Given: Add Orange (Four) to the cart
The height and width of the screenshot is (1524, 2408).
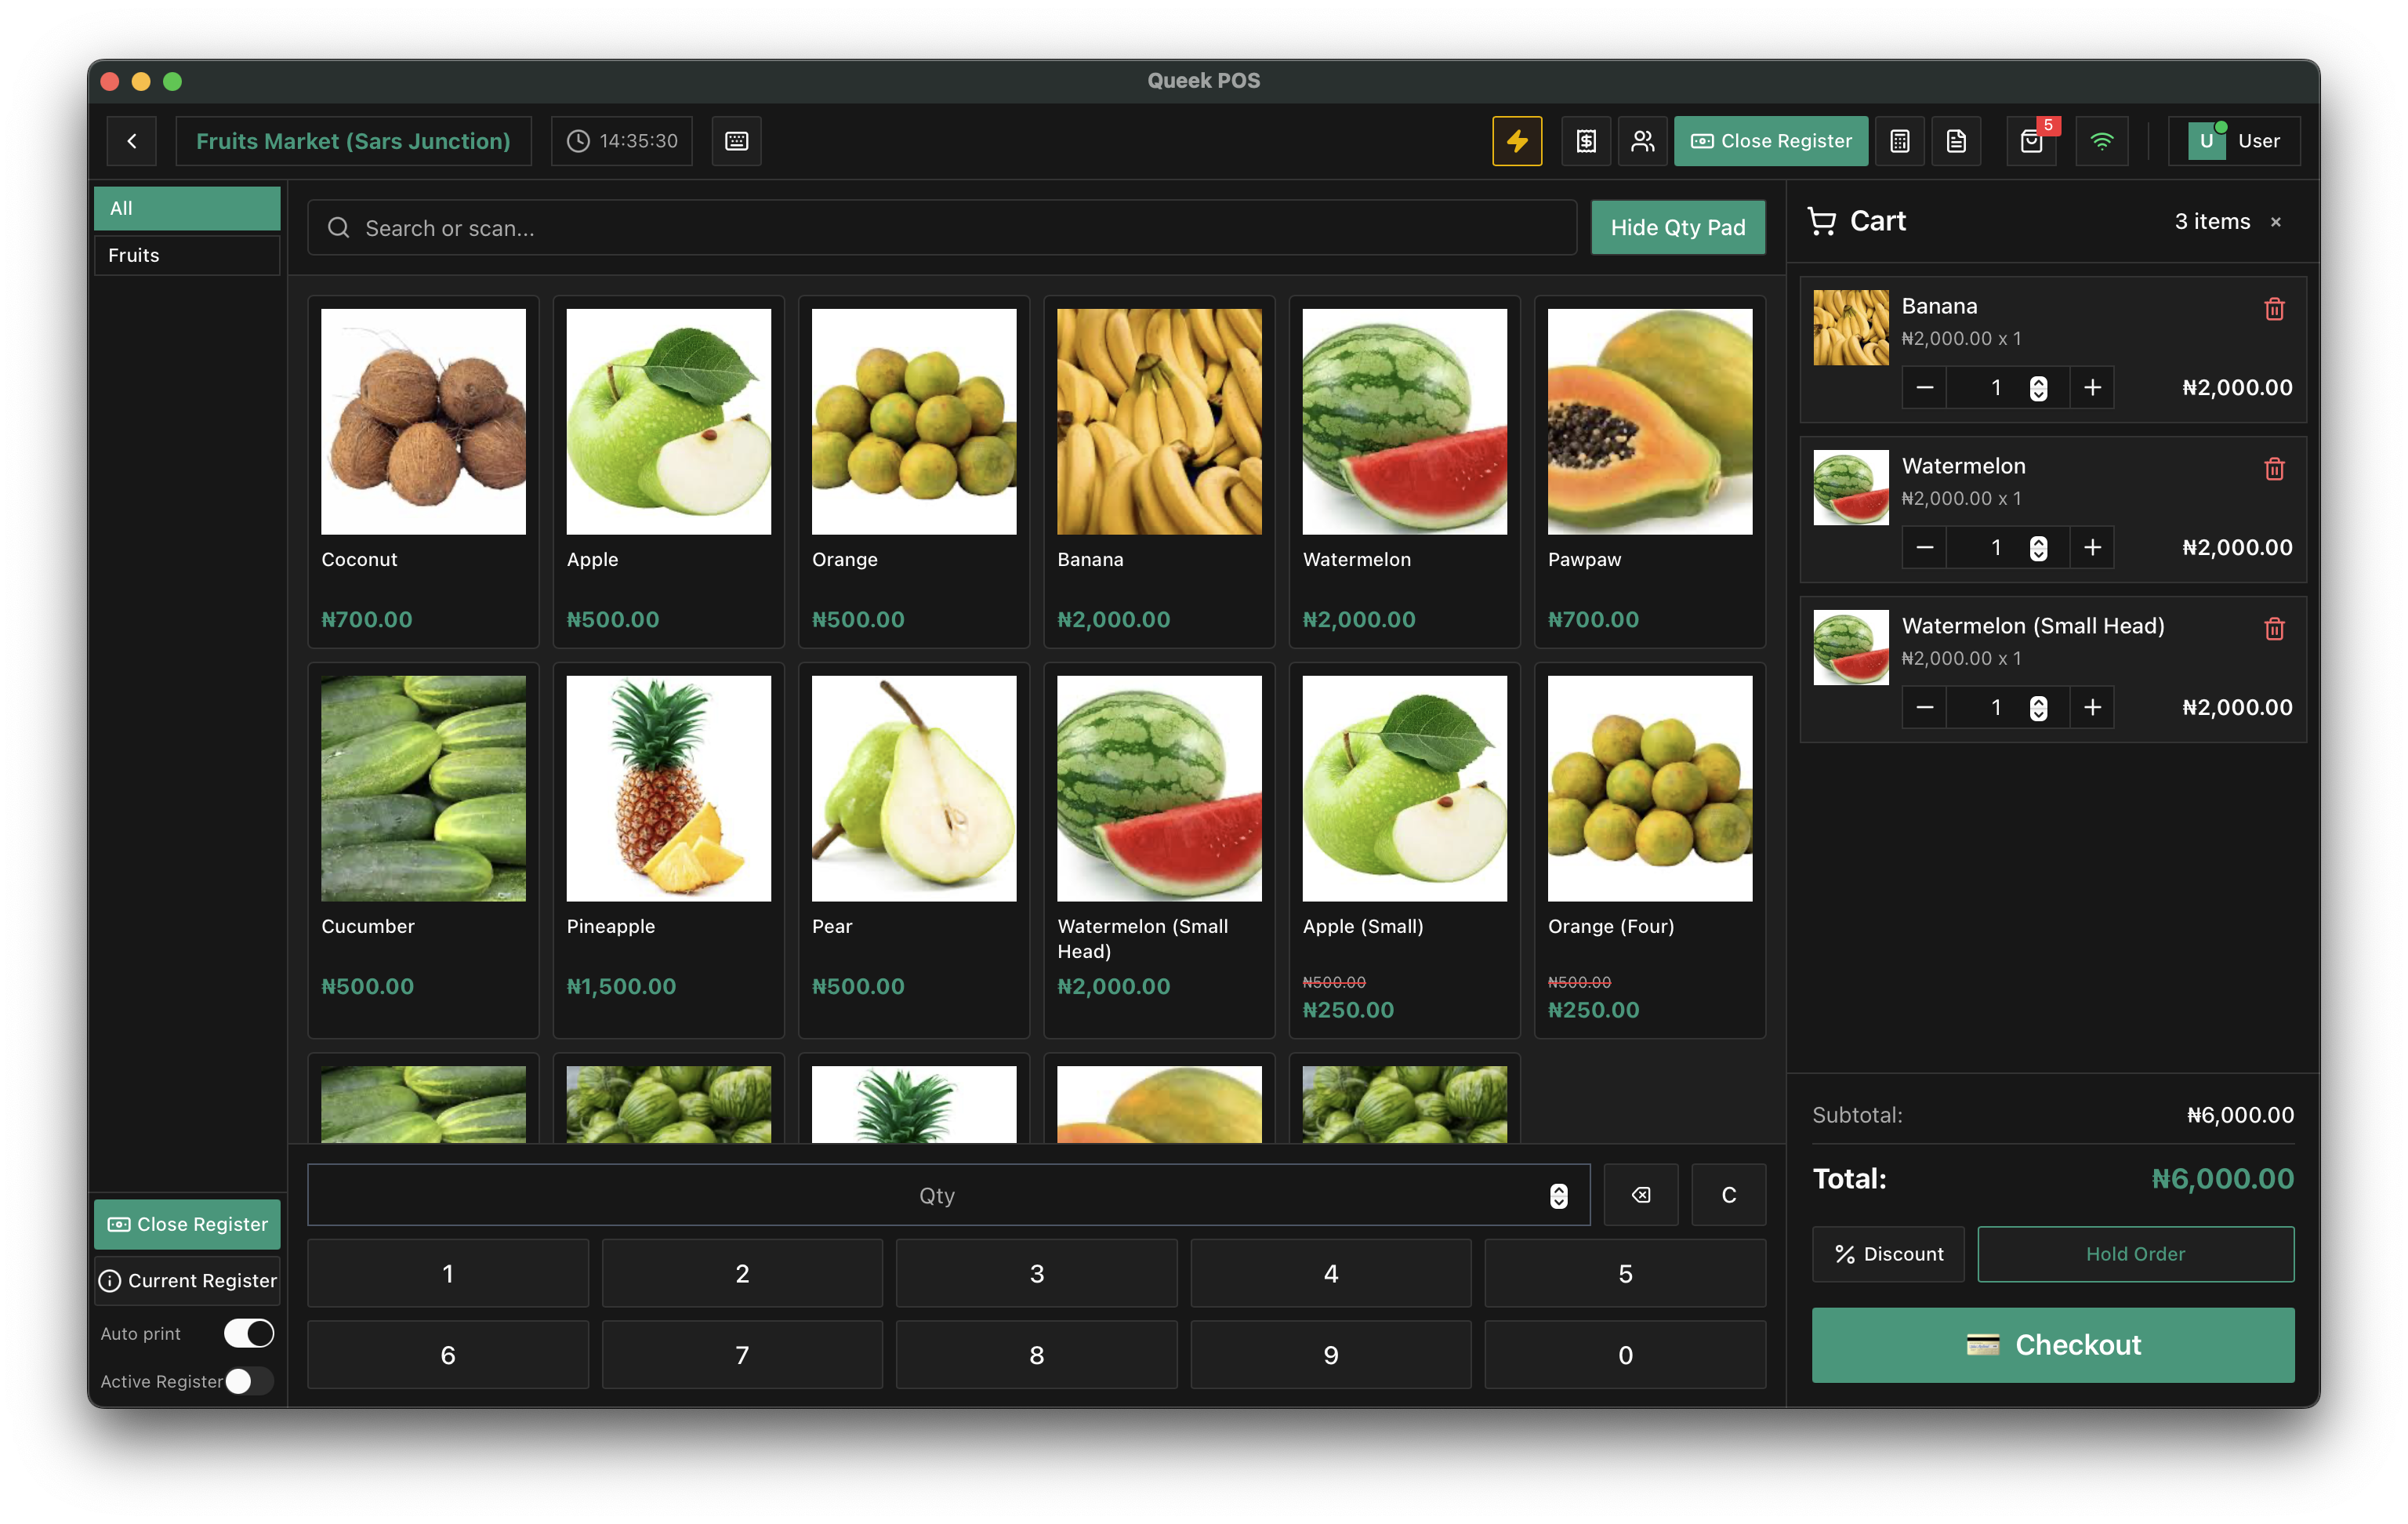Looking at the screenshot, I should tap(1650, 850).
